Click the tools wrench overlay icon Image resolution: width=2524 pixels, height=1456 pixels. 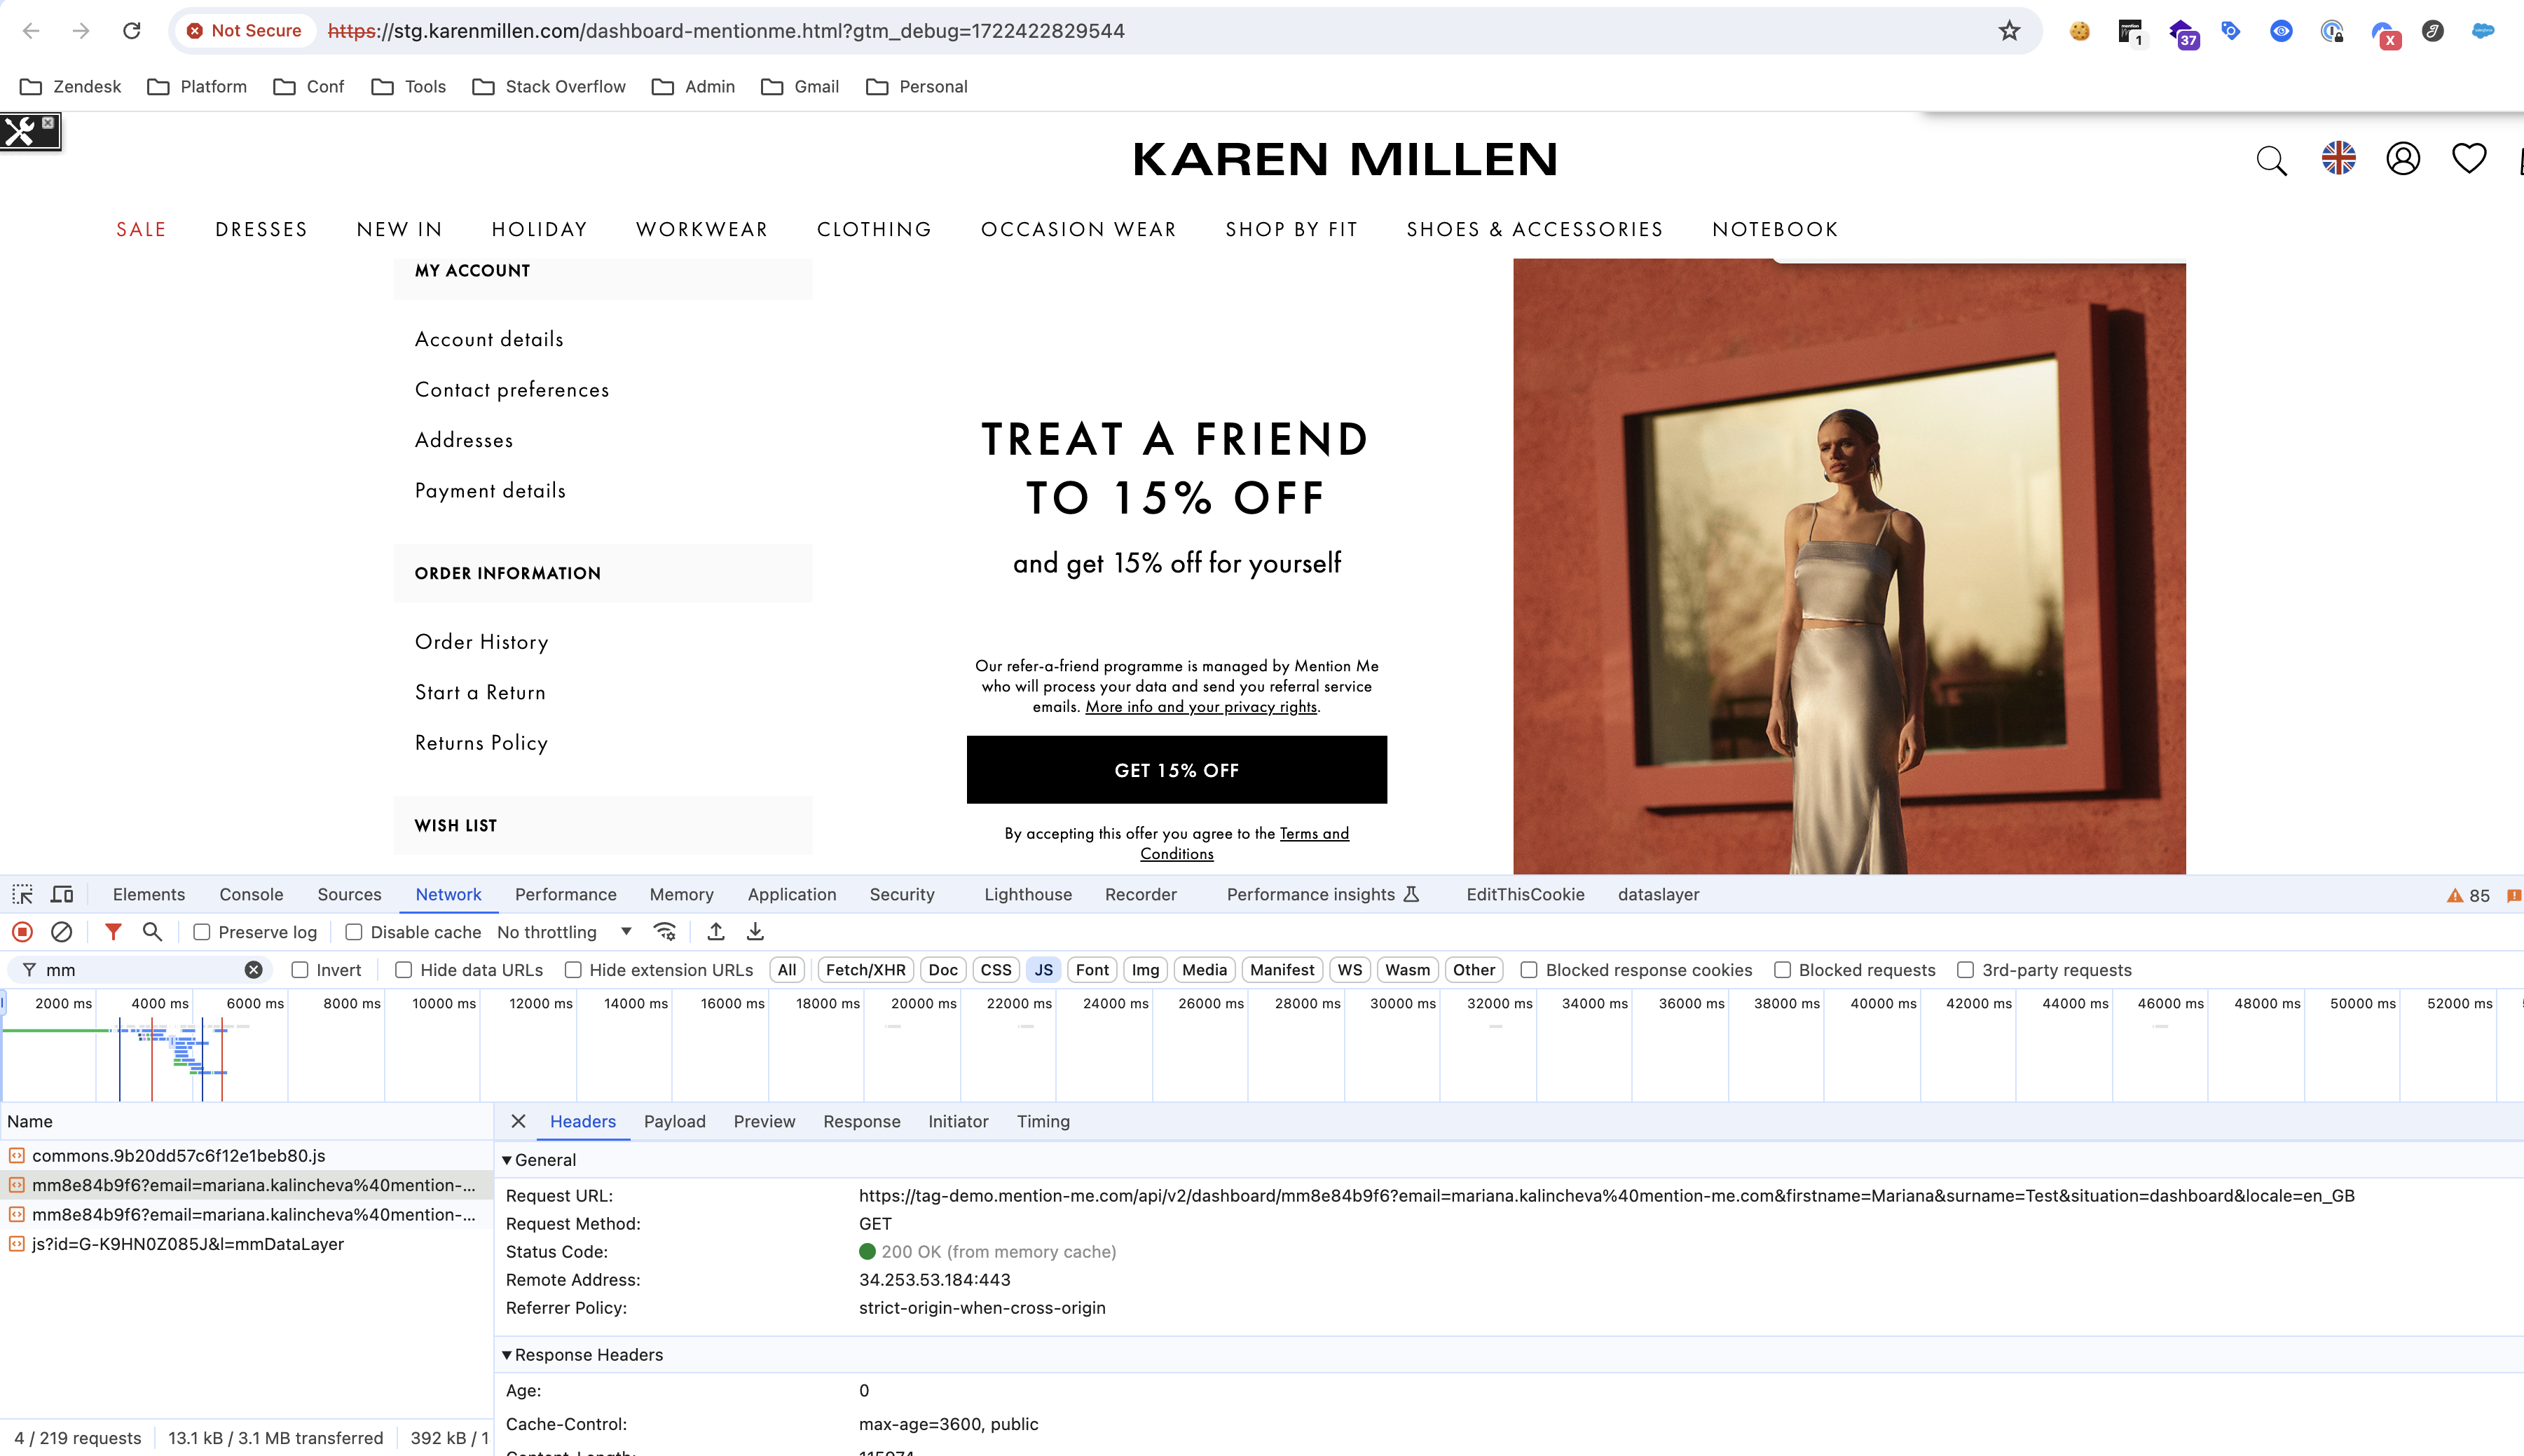[x=20, y=131]
